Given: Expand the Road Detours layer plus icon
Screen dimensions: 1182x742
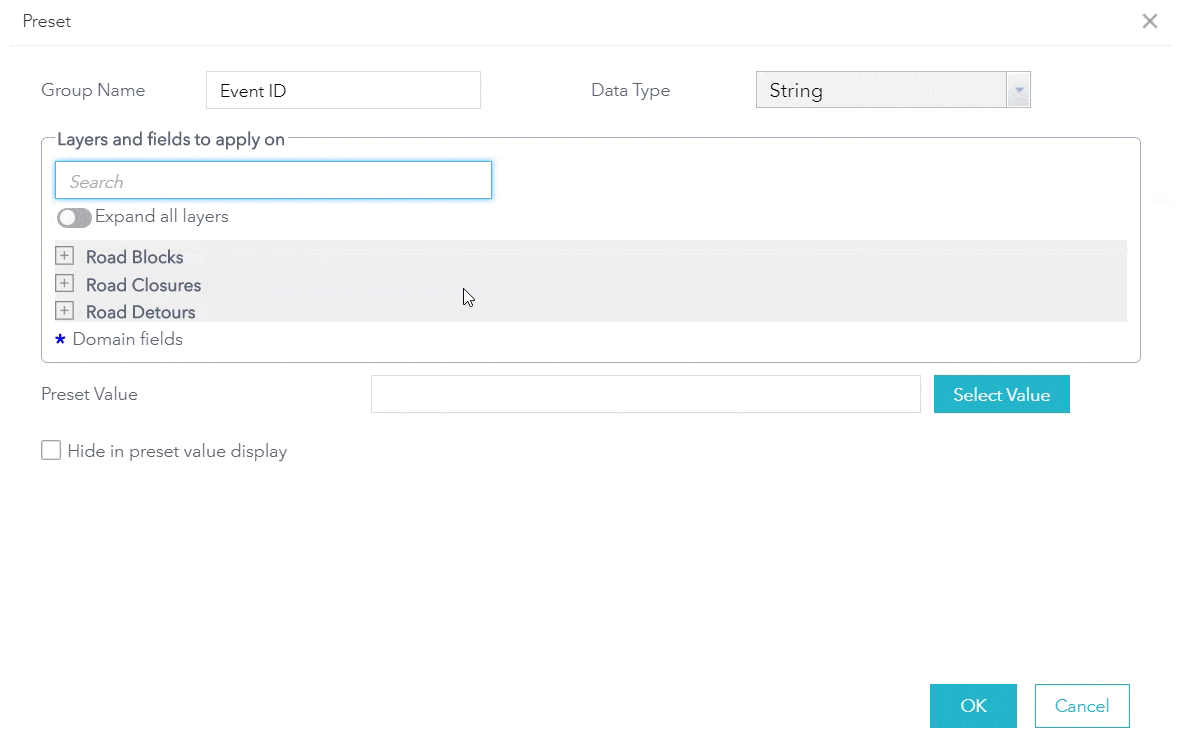Looking at the screenshot, I should 65,311.
